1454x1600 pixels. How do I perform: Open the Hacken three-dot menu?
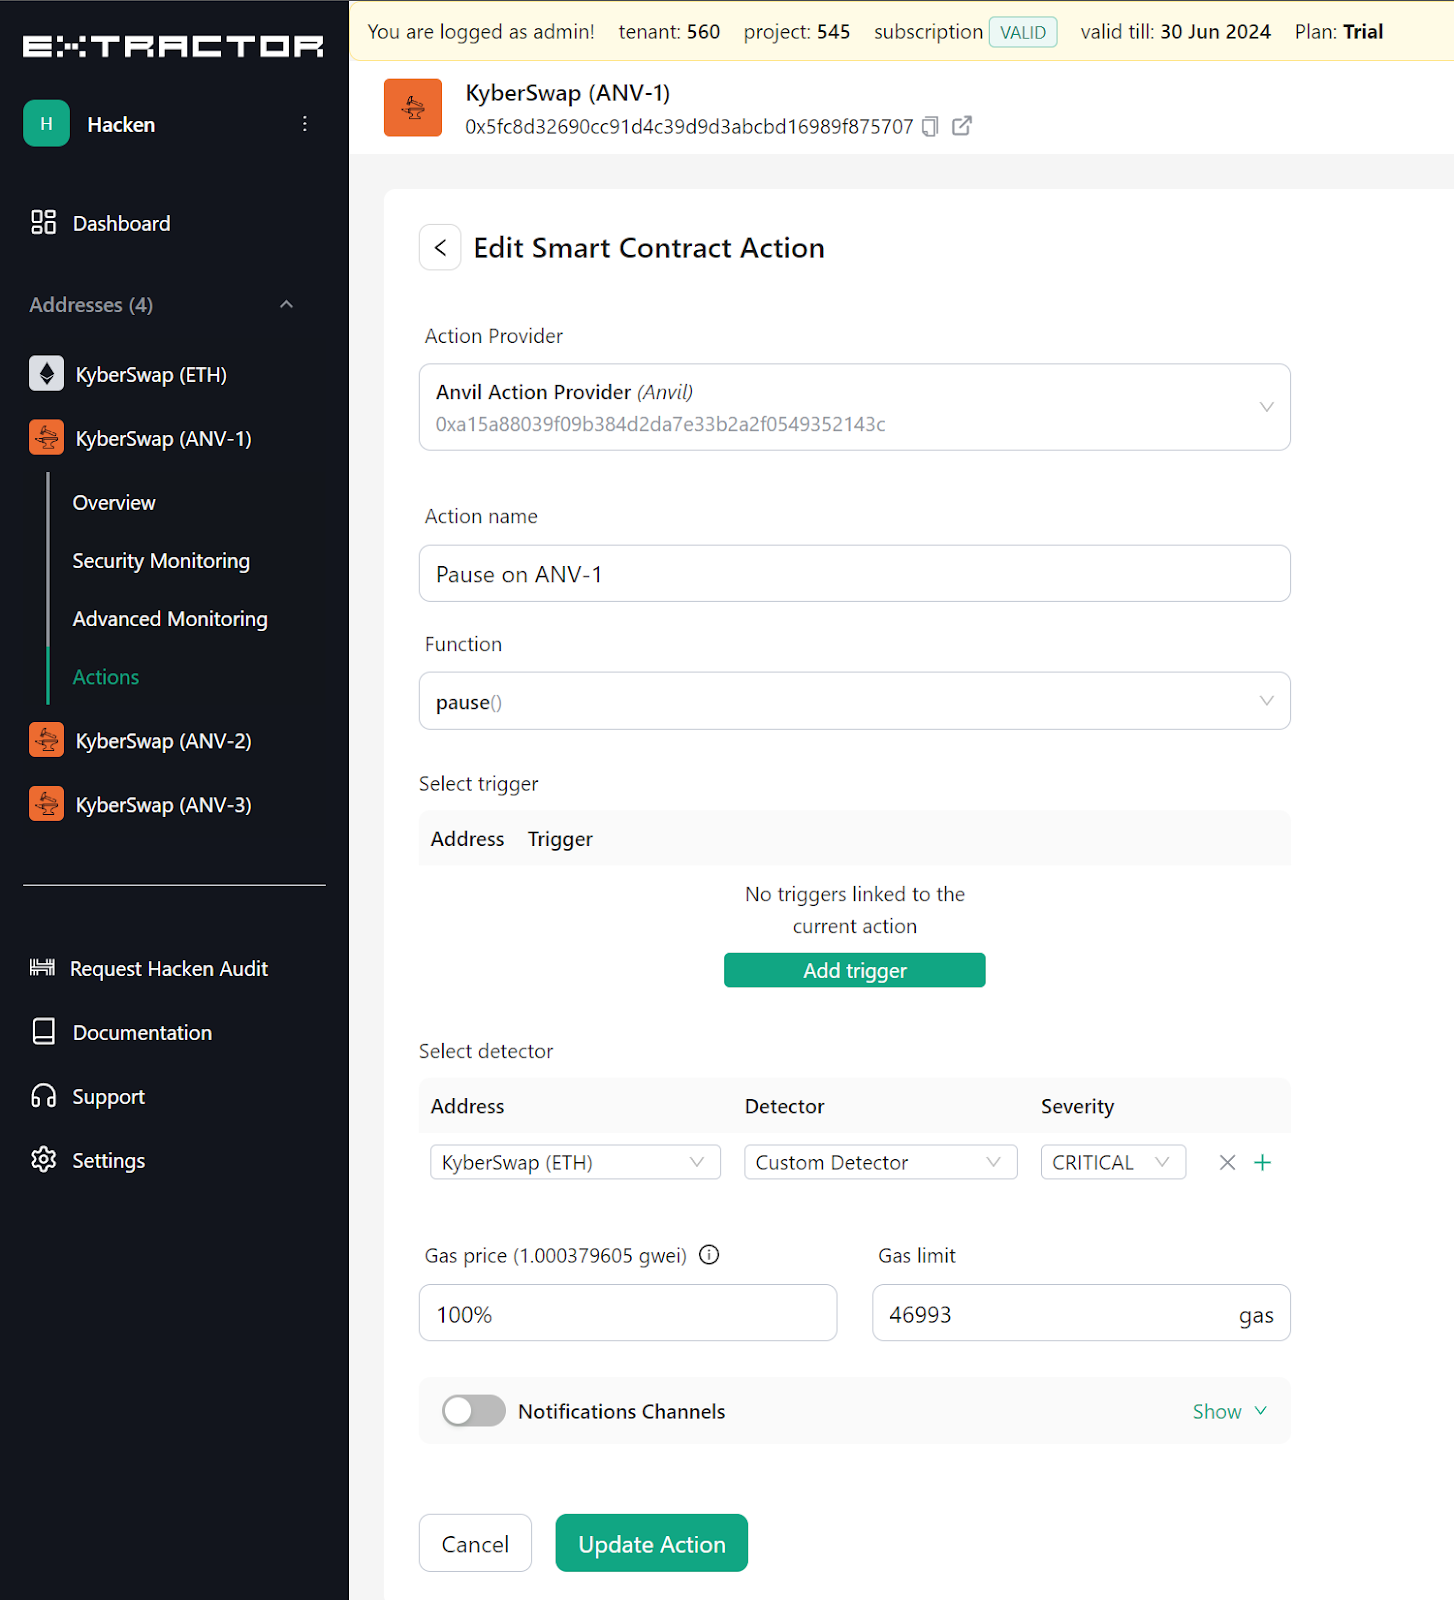pos(305,124)
